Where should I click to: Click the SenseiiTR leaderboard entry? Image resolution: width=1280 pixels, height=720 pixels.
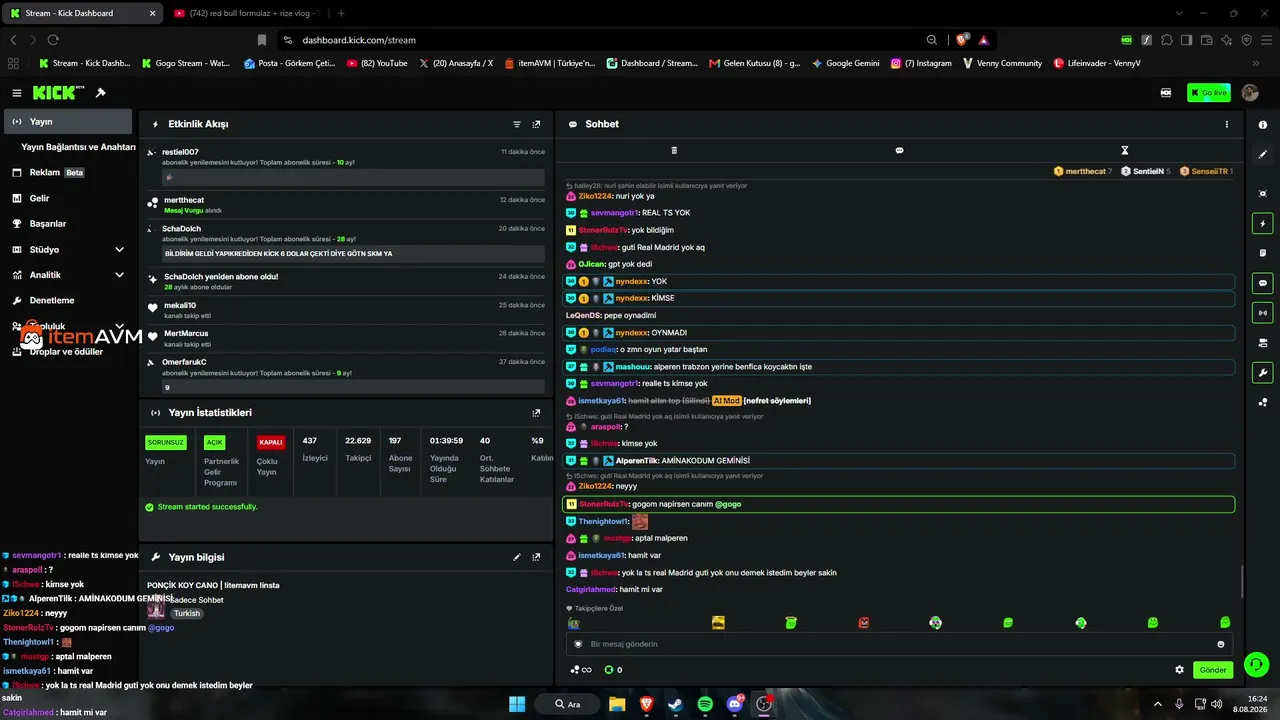click(x=1206, y=171)
